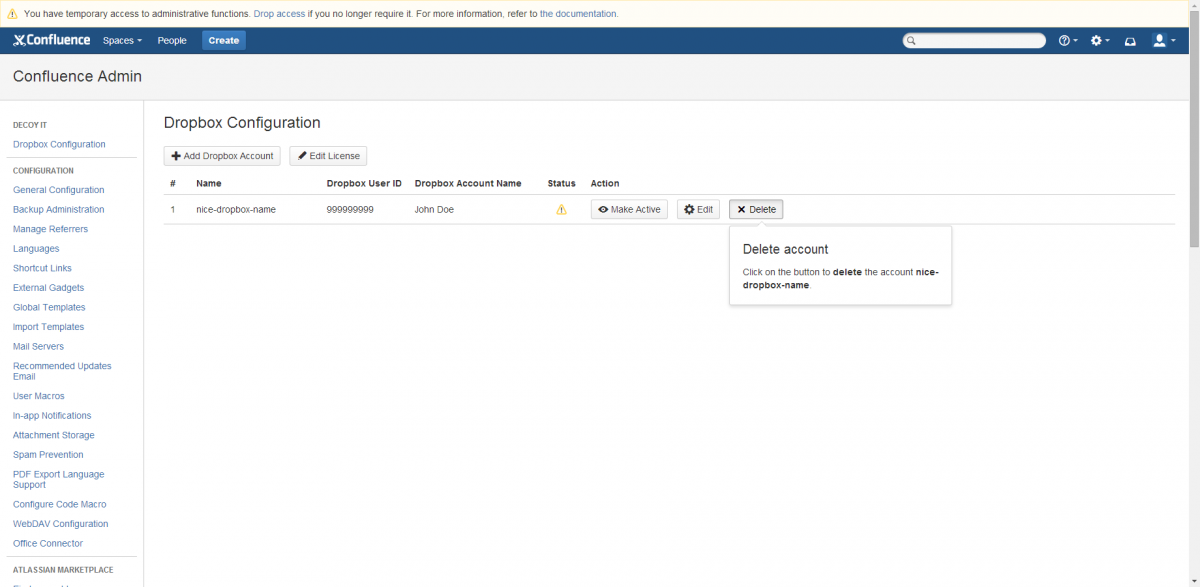This screenshot has width=1200, height=587.
Task: Delete the nice-dropbox-name account
Action: [x=756, y=210]
